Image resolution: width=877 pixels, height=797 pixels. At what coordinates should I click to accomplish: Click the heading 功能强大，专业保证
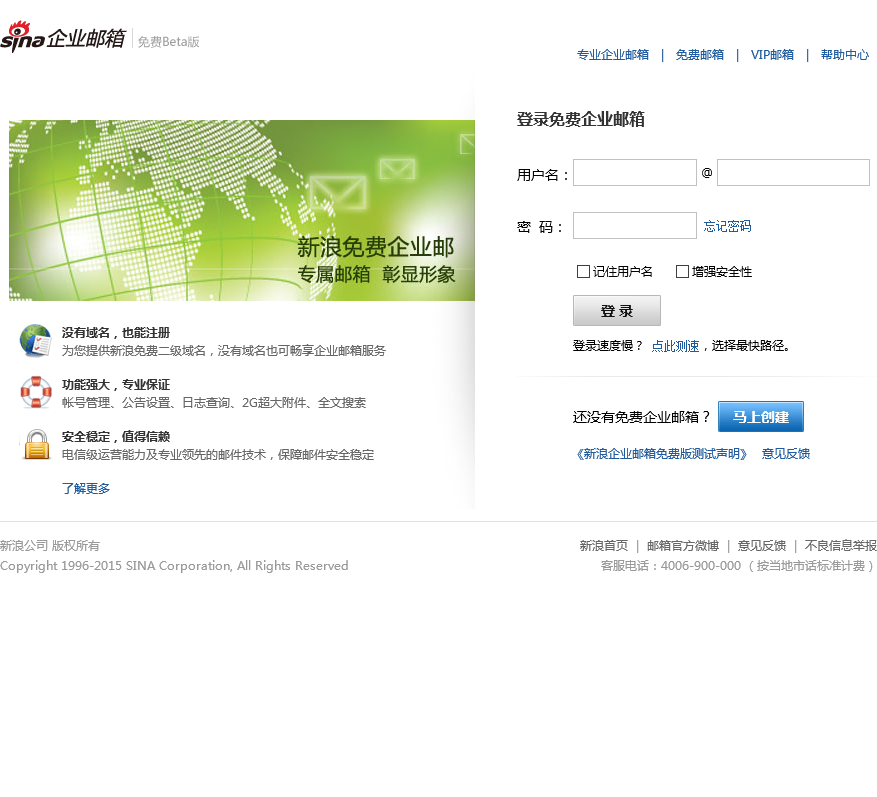(x=116, y=385)
